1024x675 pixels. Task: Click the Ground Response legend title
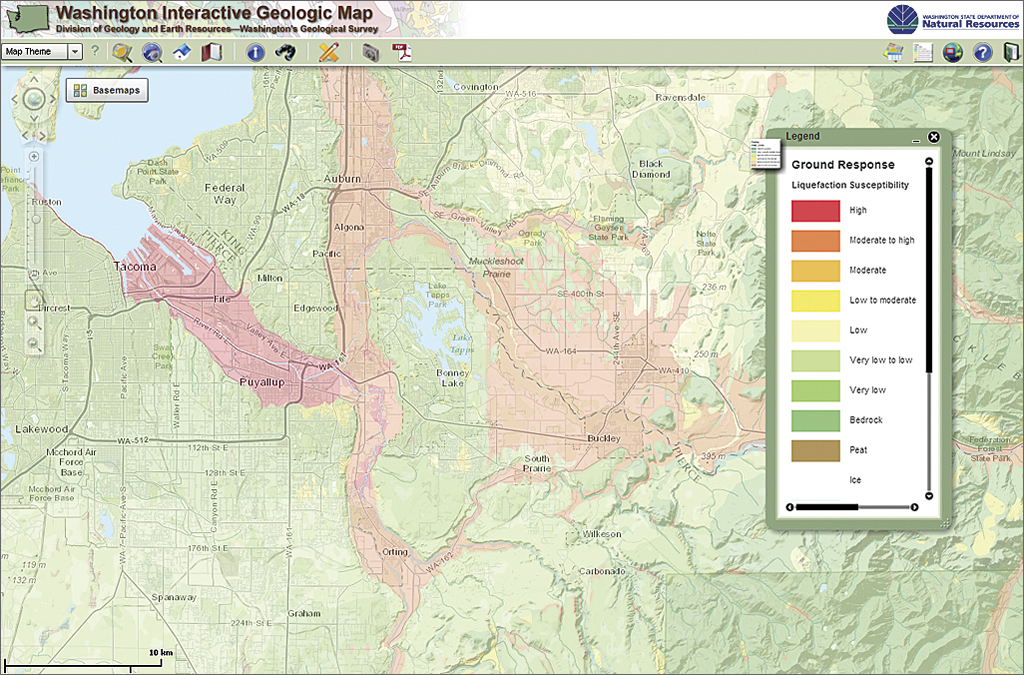[842, 165]
